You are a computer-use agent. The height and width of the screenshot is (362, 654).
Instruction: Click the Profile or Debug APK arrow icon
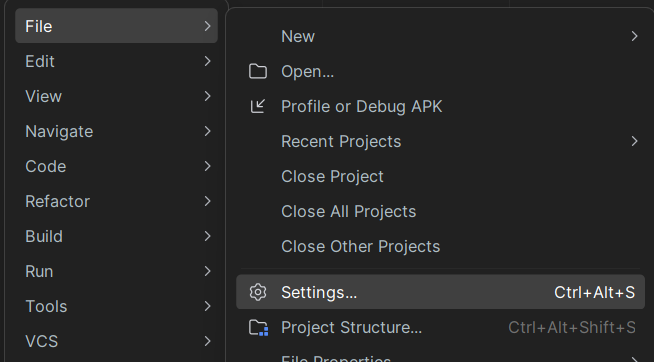pos(258,106)
